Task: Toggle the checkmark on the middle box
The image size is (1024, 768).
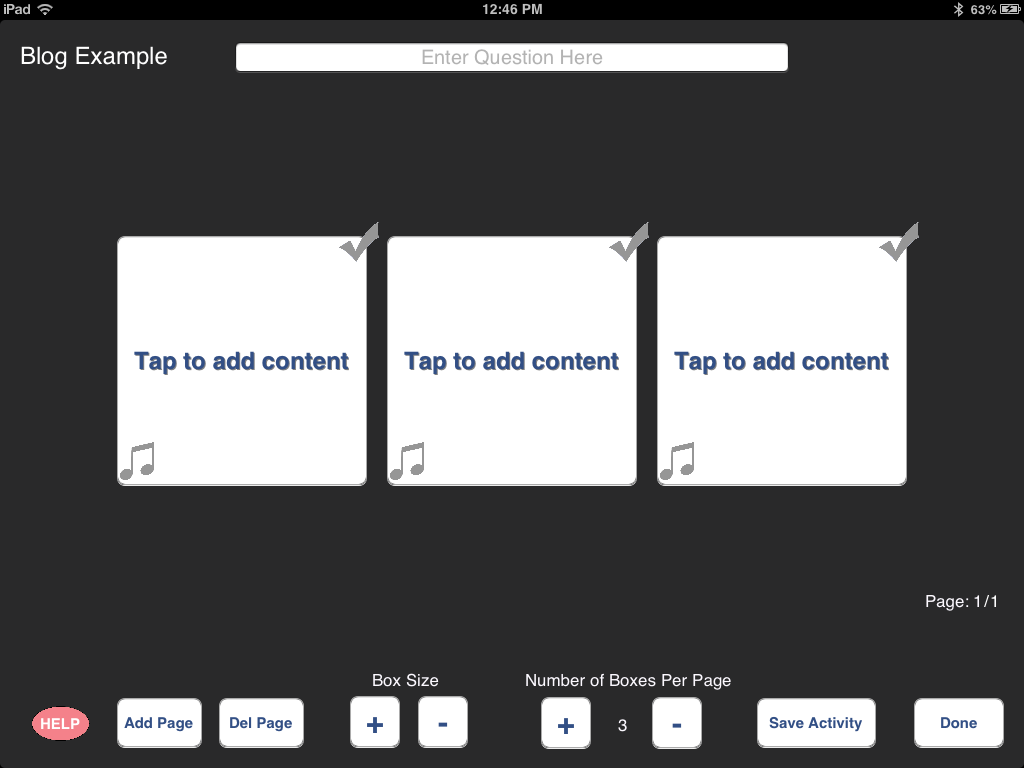Action: pyautogui.click(x=629, y=242)
